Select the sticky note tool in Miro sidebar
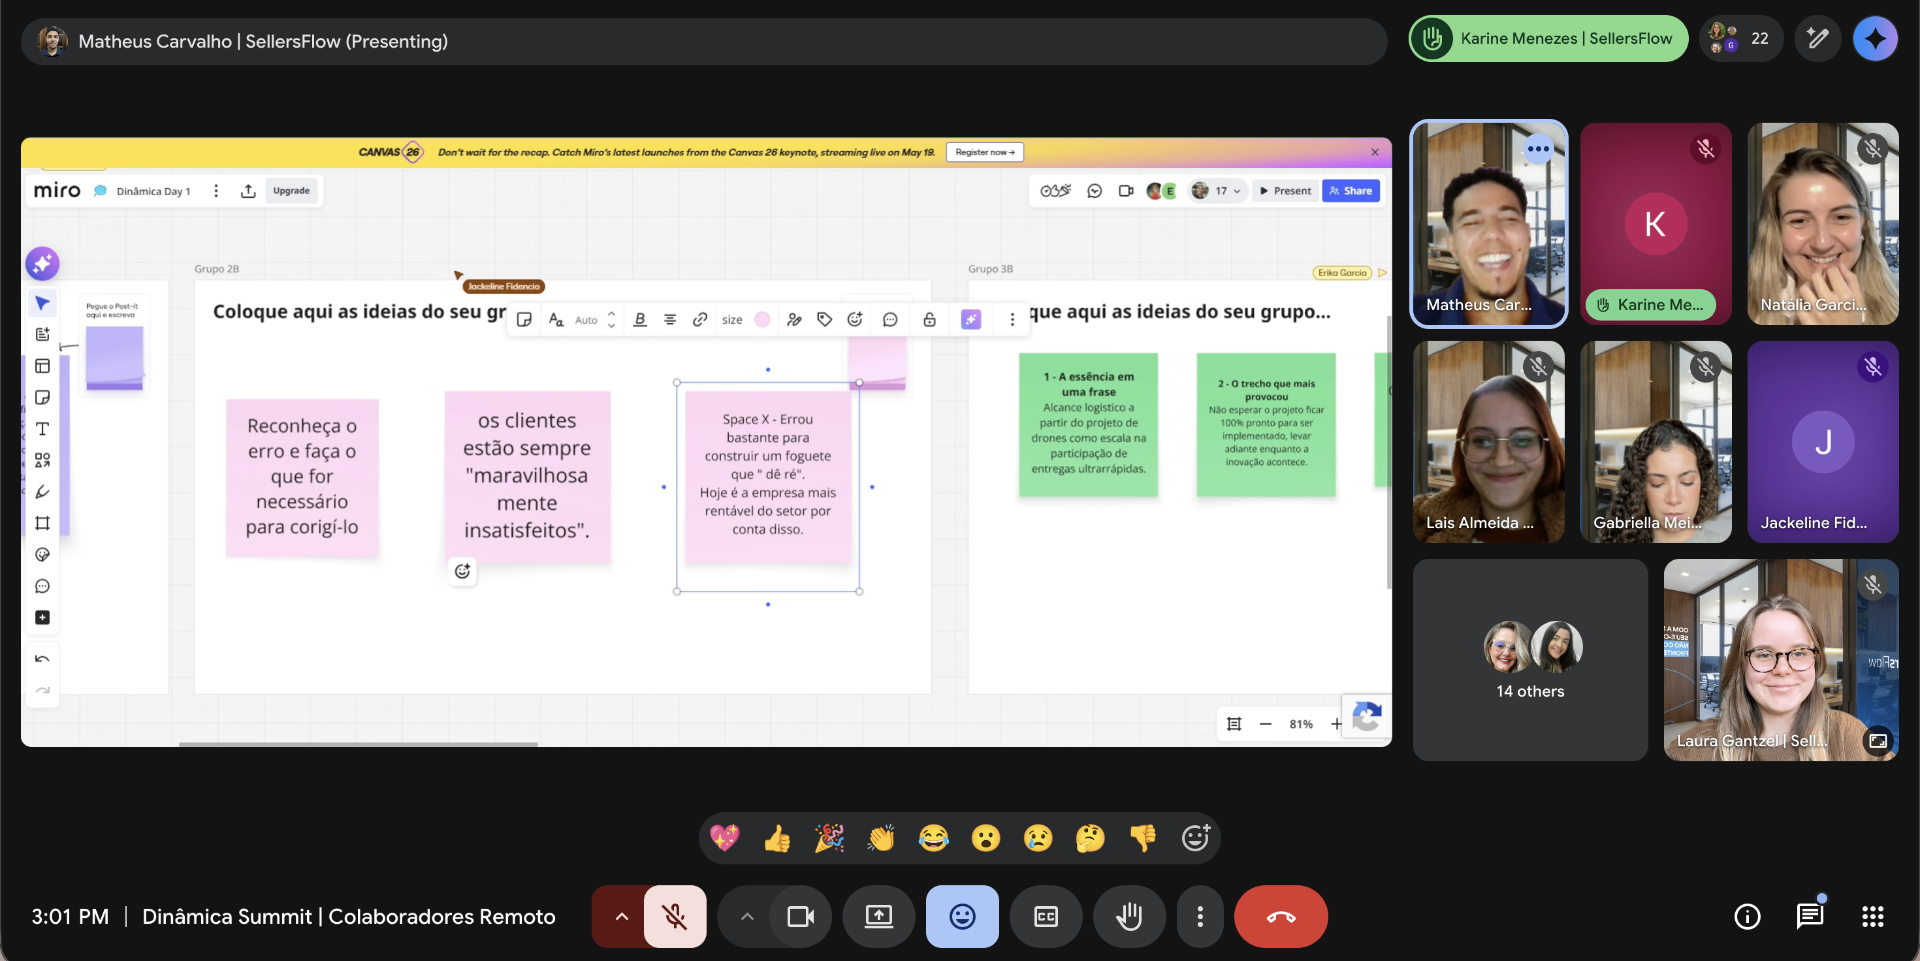 coord(42,397)
